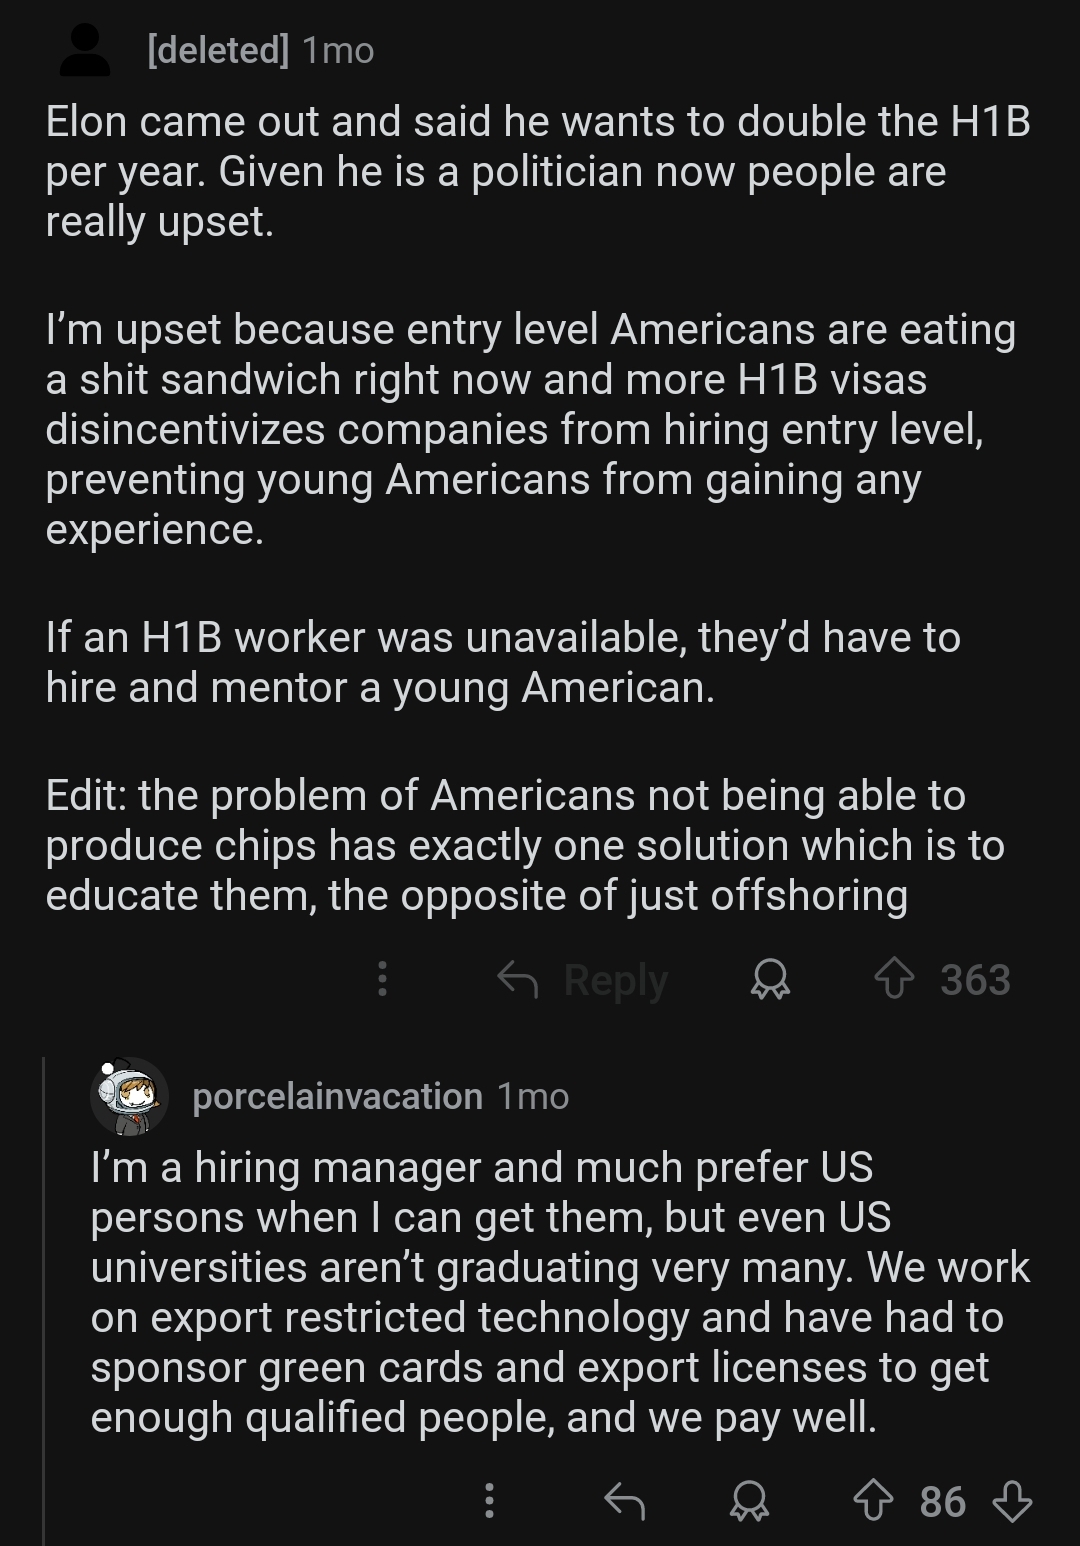Click the porcelainvacation avatar image
Viewport: 1080px width, 1546px height.
coord(129,1096)
